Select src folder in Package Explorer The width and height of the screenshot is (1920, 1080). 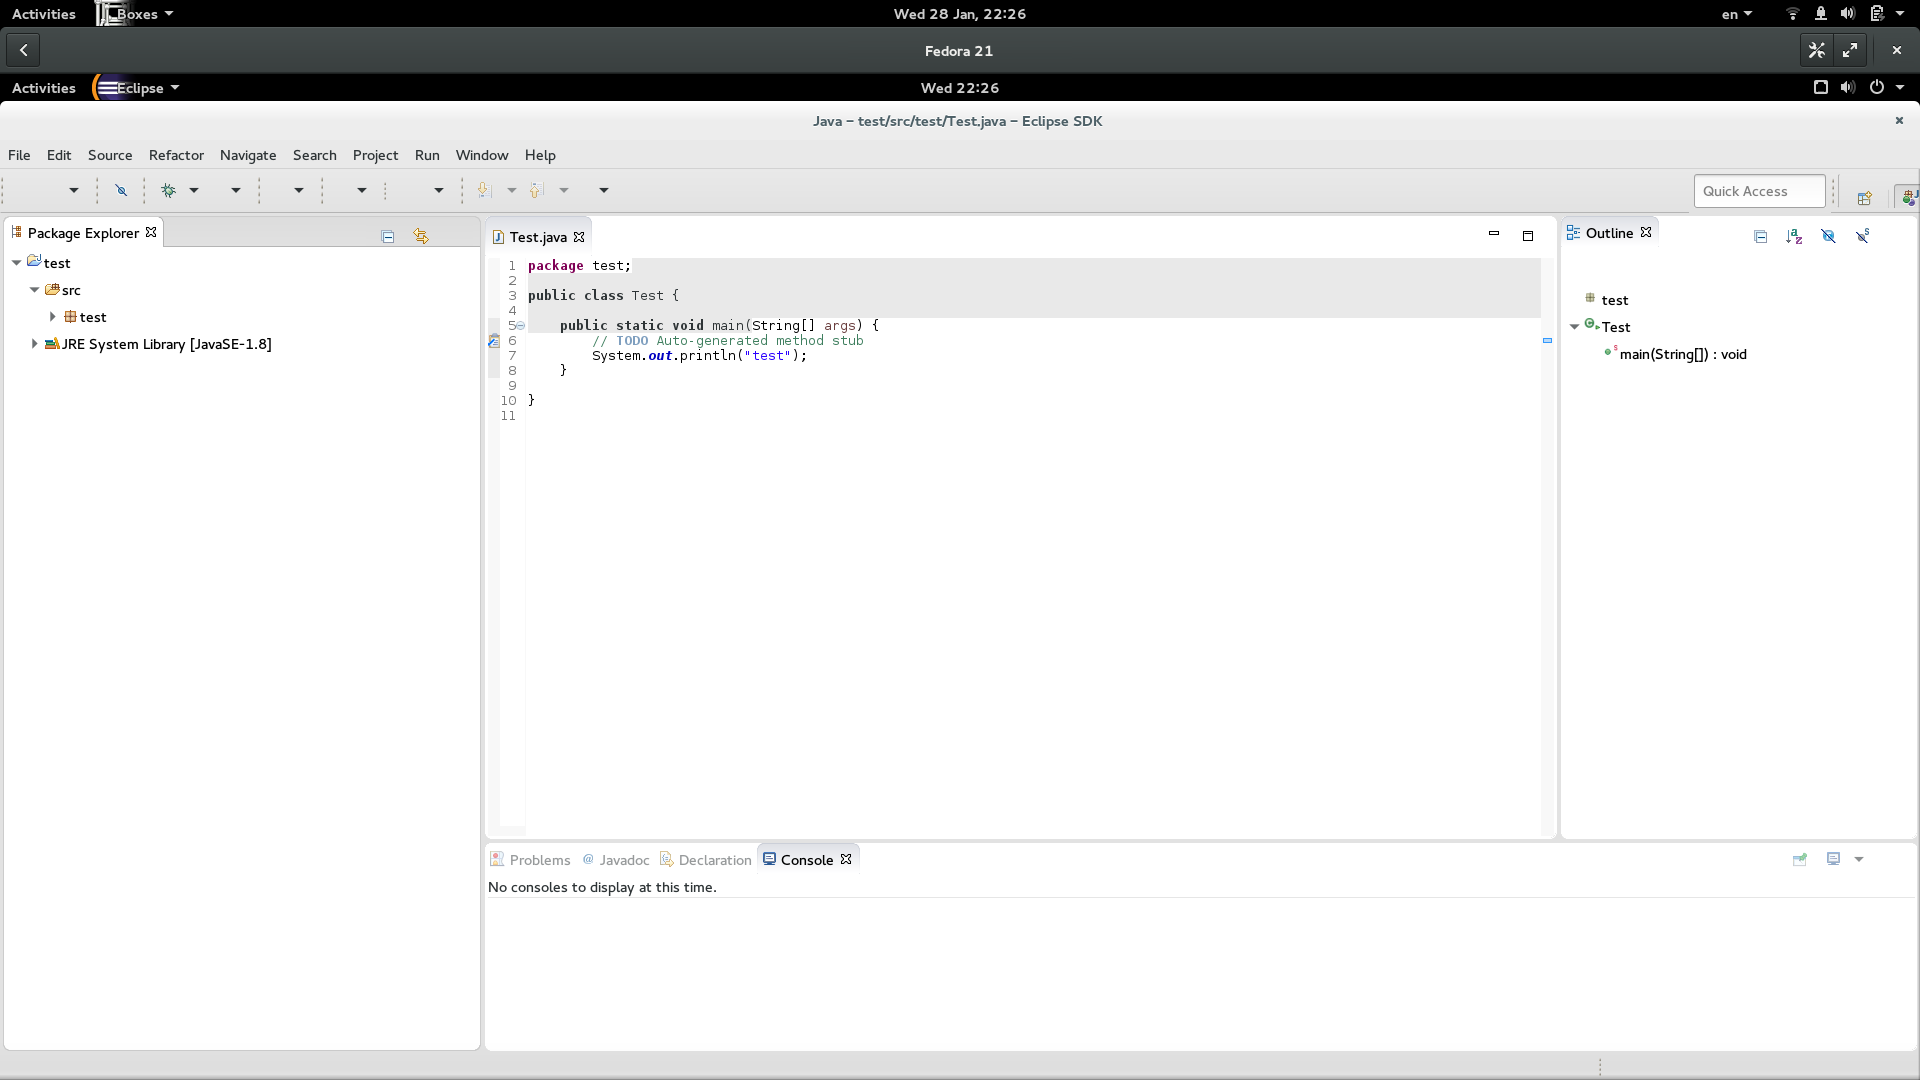tap(62, 290)
